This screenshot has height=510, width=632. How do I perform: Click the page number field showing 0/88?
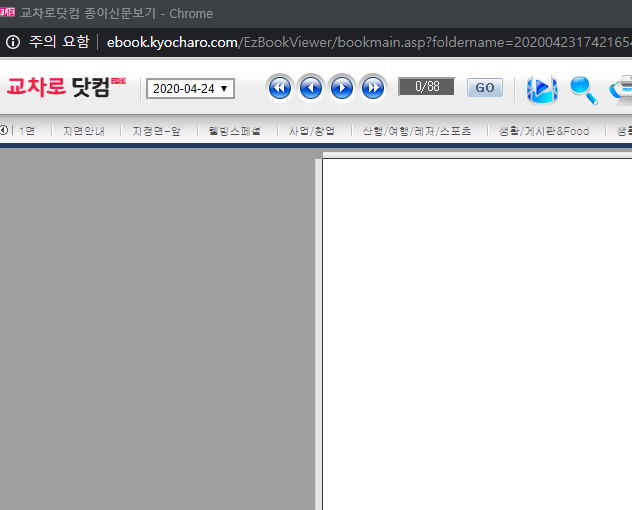(426, 87)
